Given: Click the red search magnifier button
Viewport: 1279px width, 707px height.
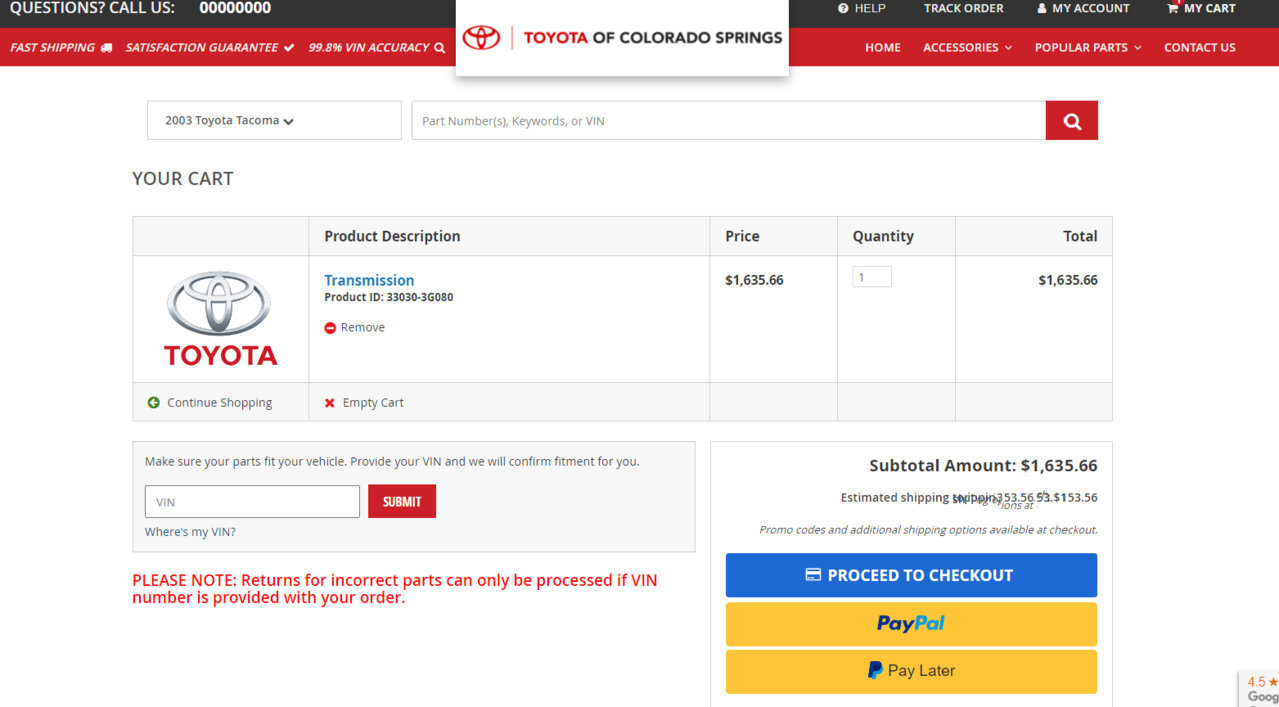Looking at the screenshot, I should [x=1072, y=121].
